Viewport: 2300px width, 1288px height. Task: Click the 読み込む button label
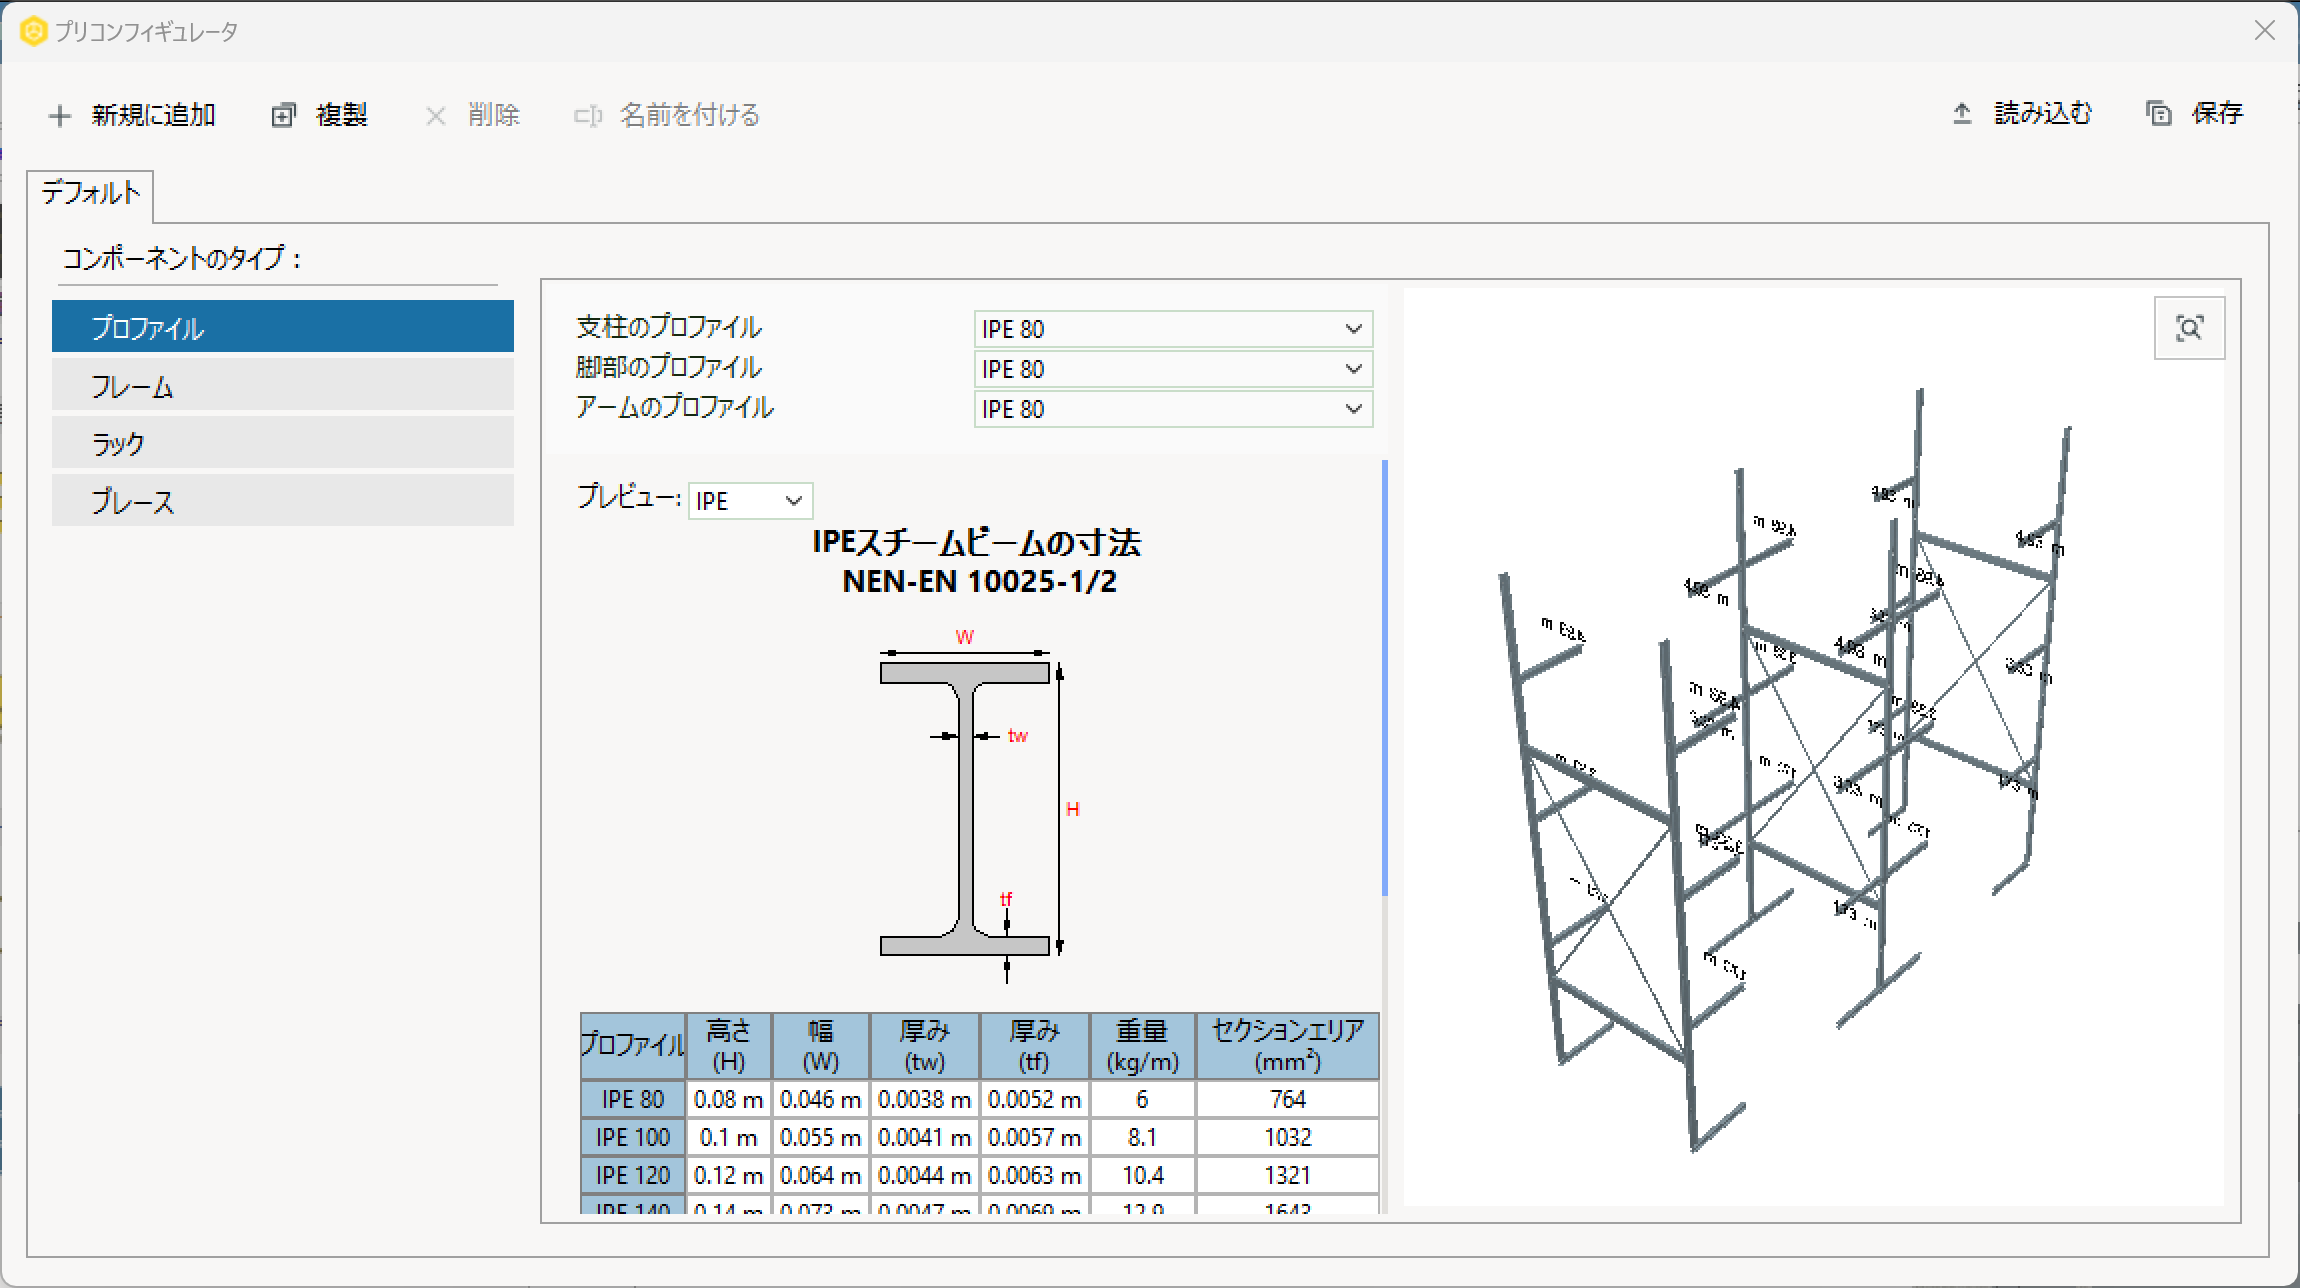(x=2043, y=113)
